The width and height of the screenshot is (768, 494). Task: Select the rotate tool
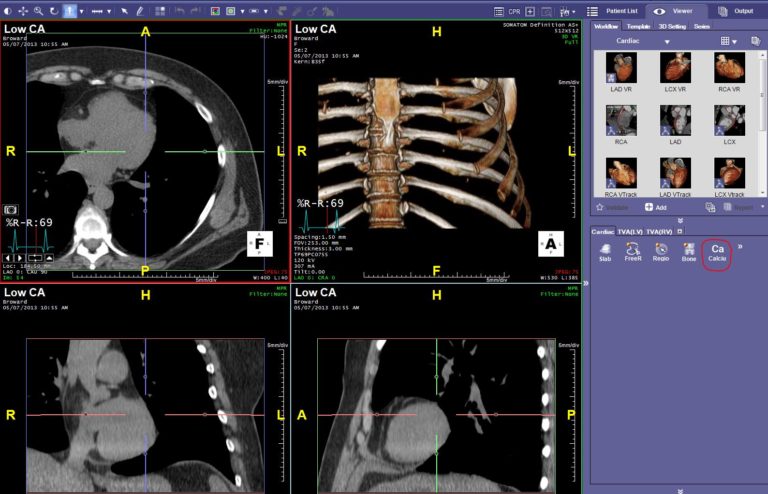[x=54, y=11]
